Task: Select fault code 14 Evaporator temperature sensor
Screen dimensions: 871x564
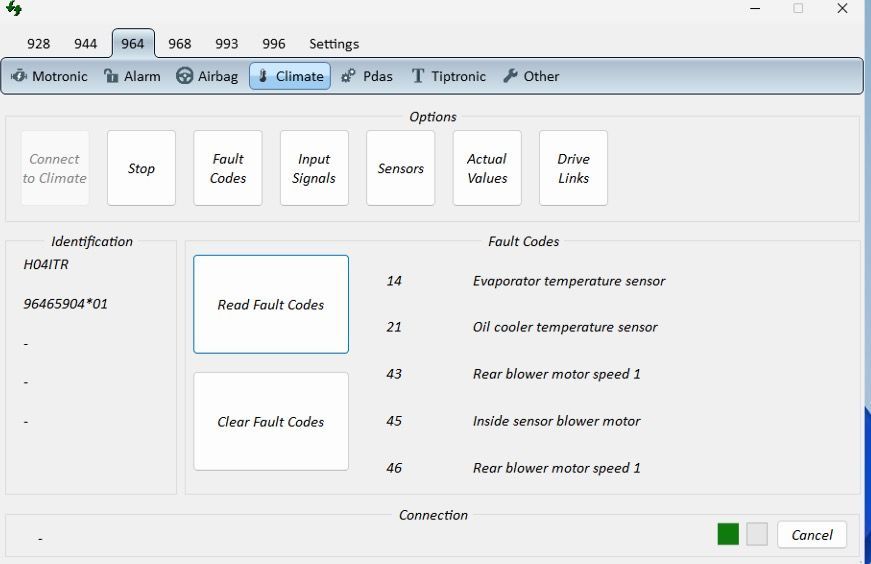Action: (568, 281)
